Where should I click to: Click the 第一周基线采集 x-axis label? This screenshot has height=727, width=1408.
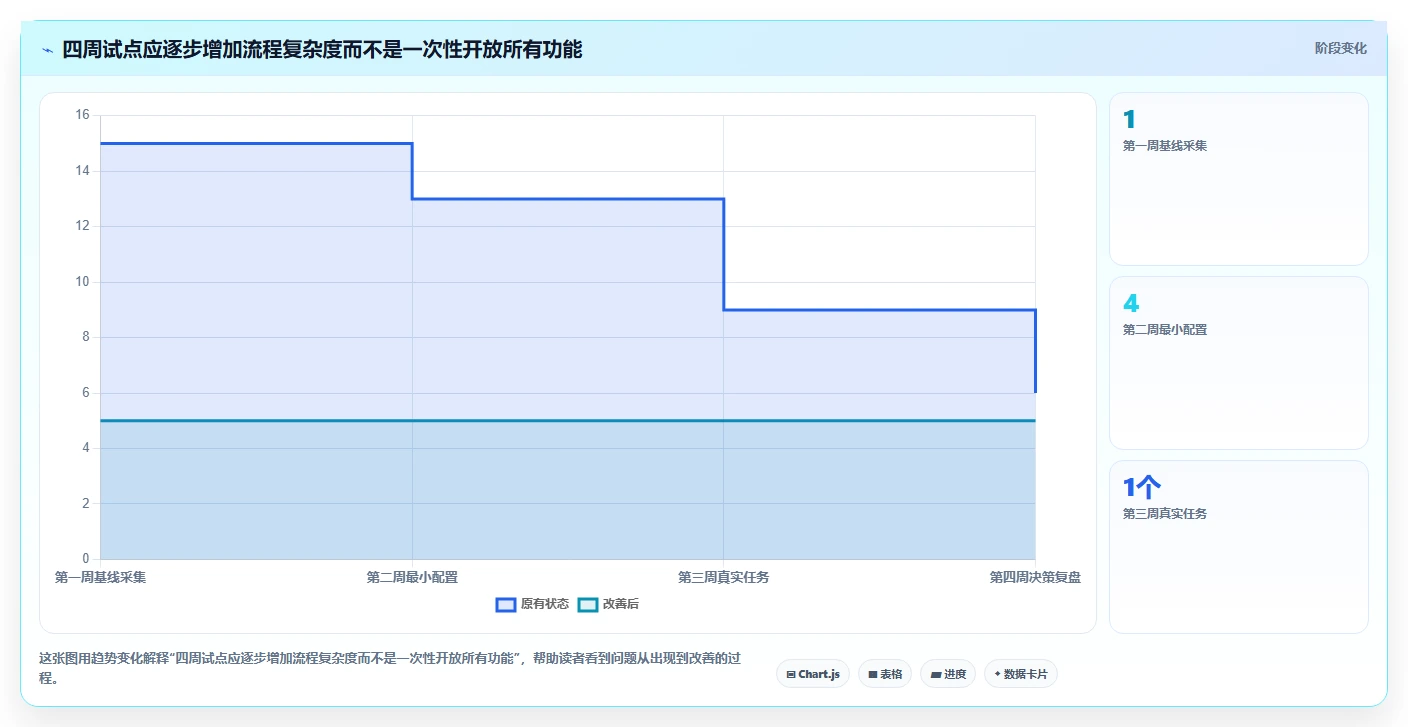(100, 577)
